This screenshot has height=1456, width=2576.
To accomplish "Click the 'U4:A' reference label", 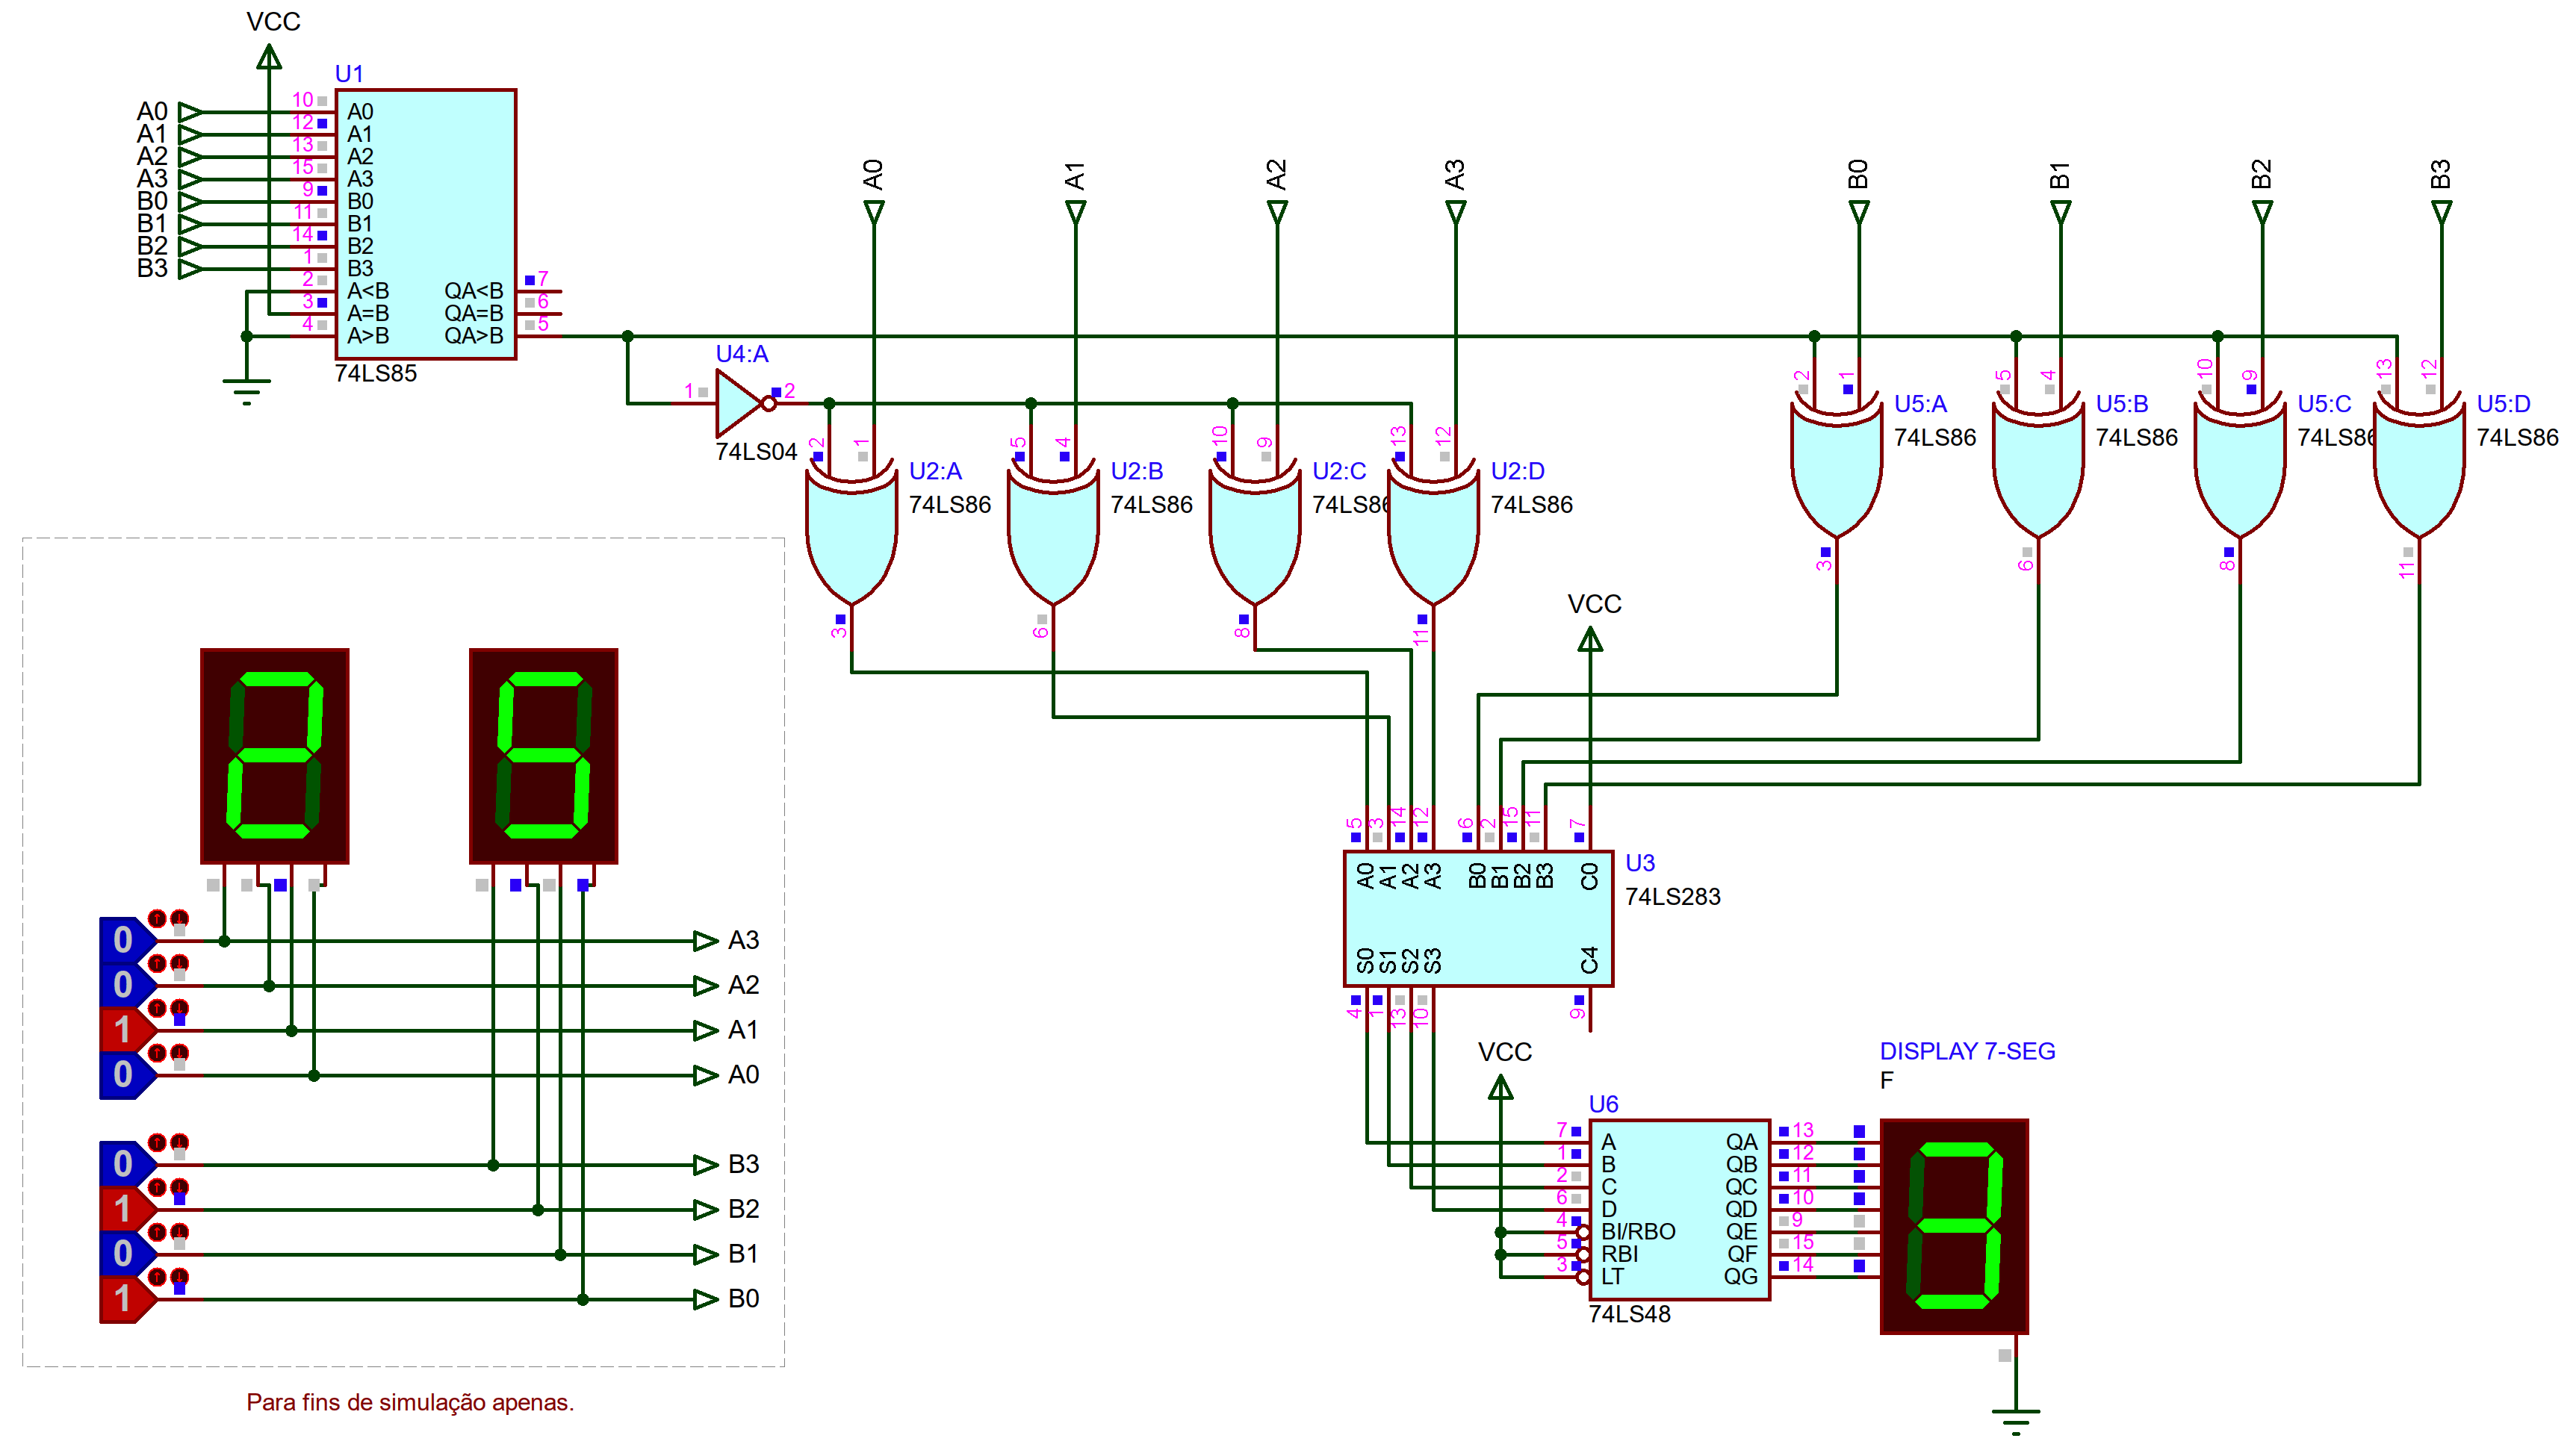I will (x=742, y=354).
